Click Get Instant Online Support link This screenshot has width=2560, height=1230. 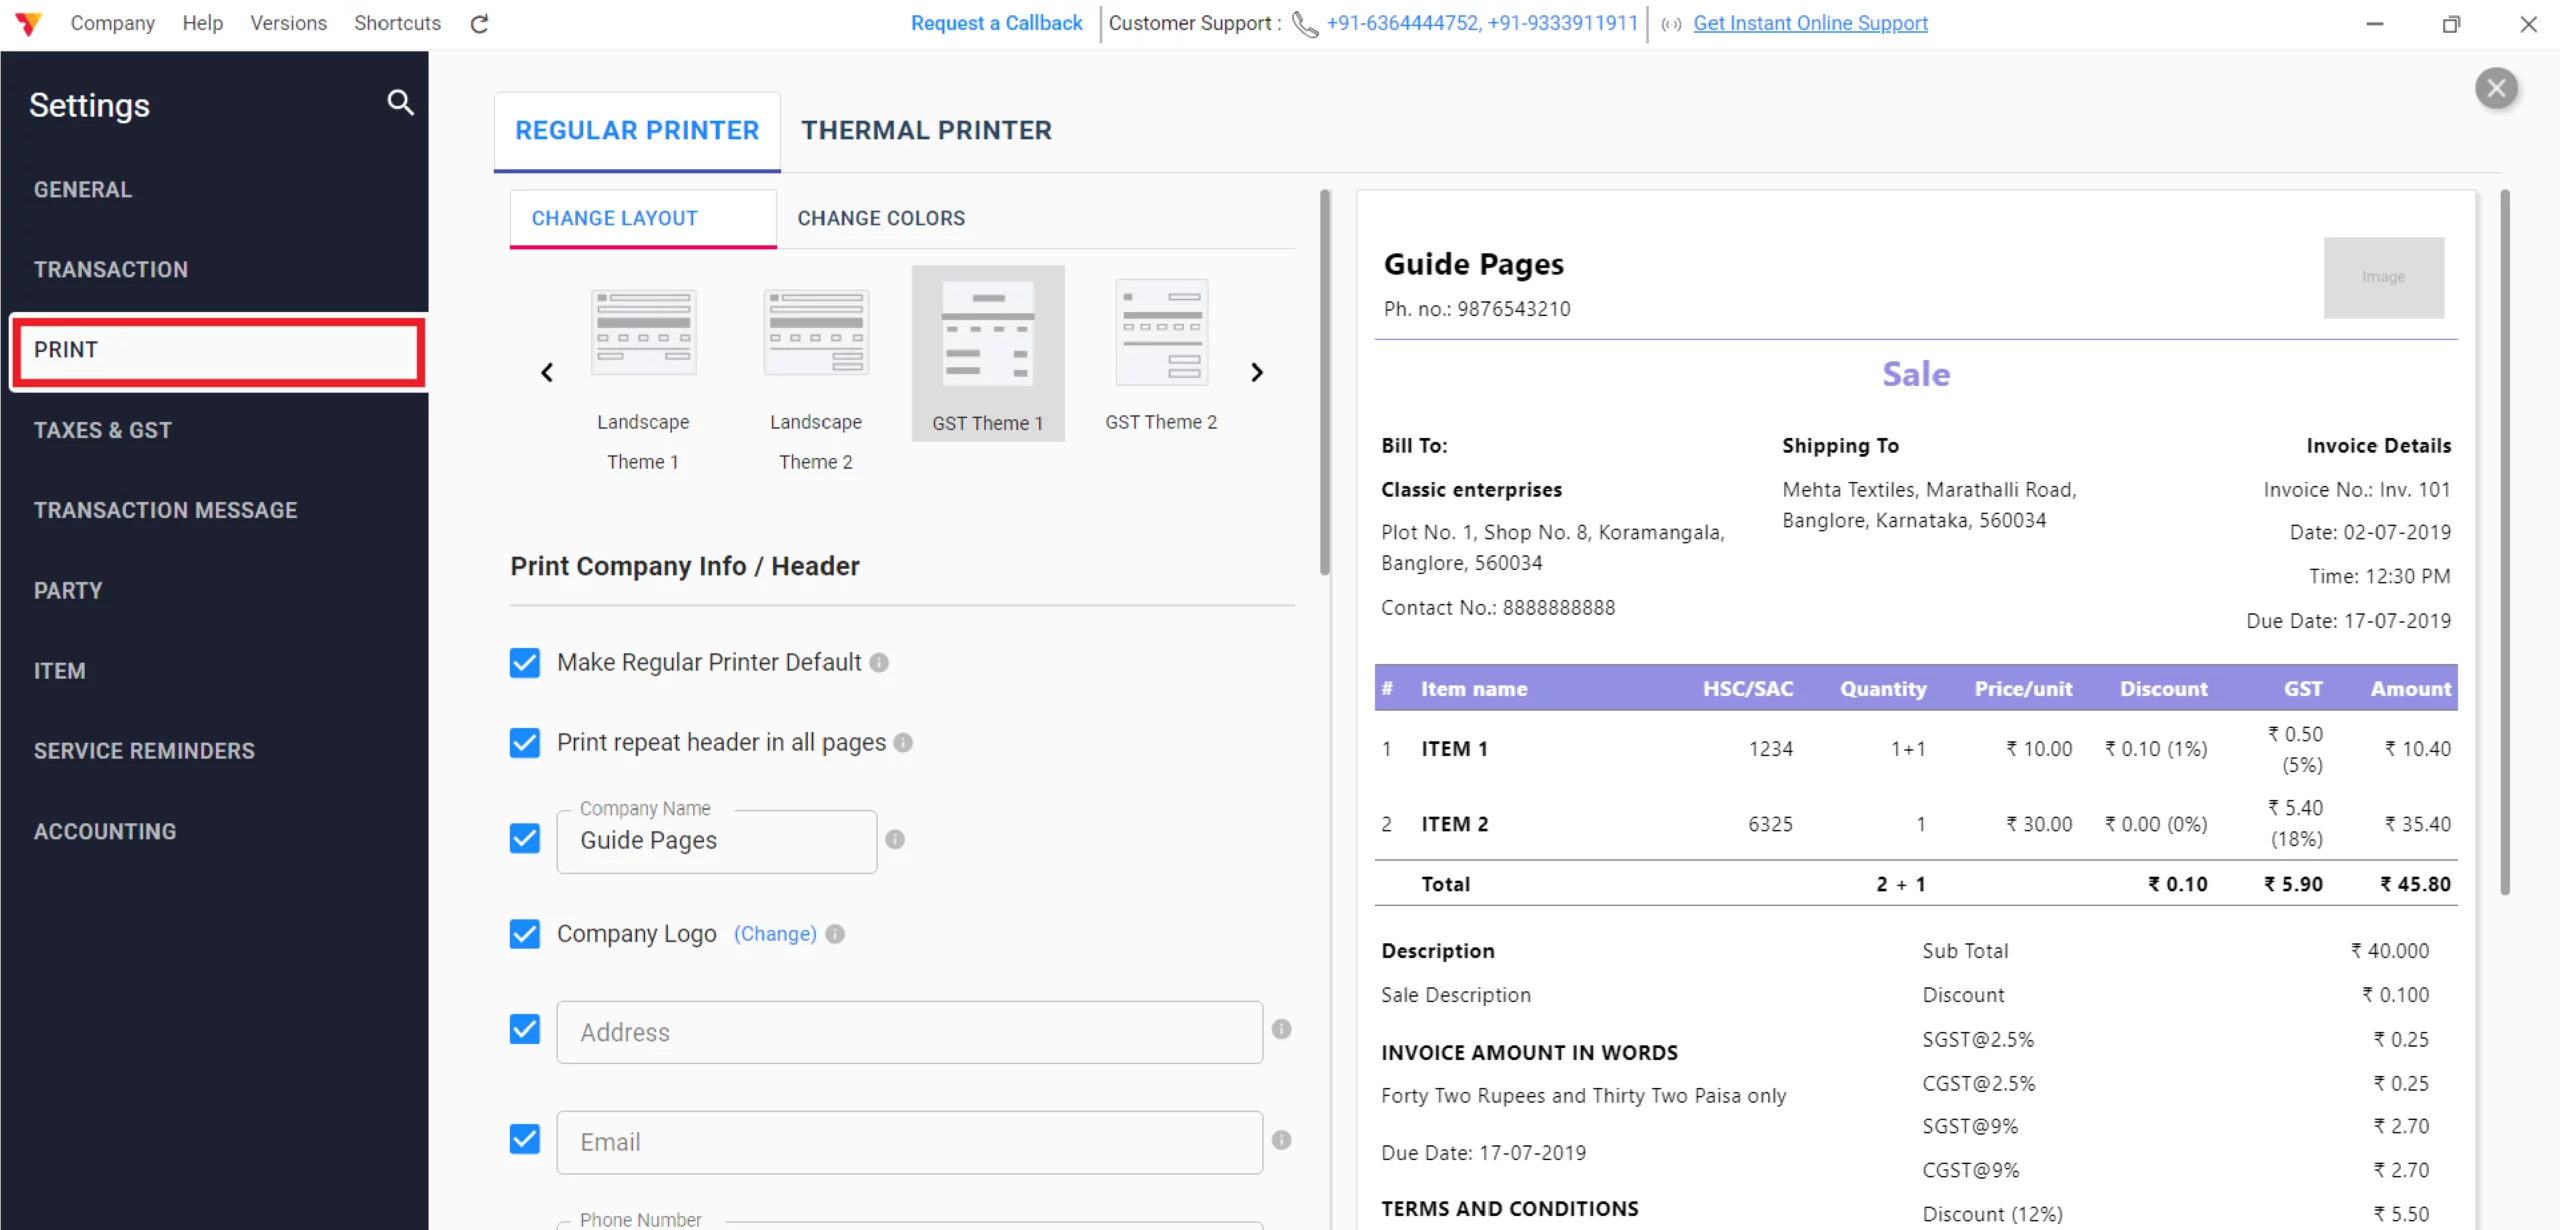coord(1810,23)
